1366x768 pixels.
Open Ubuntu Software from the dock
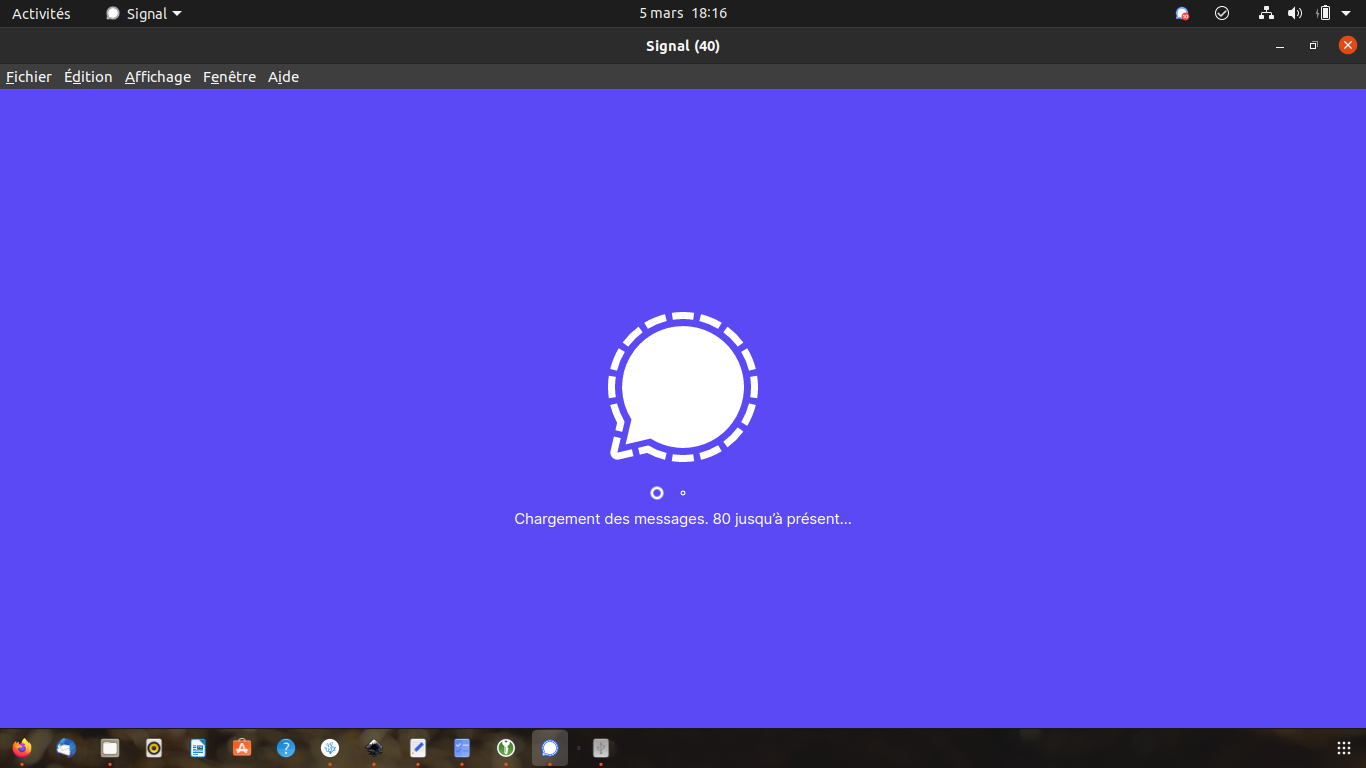[x=242, y=747]
